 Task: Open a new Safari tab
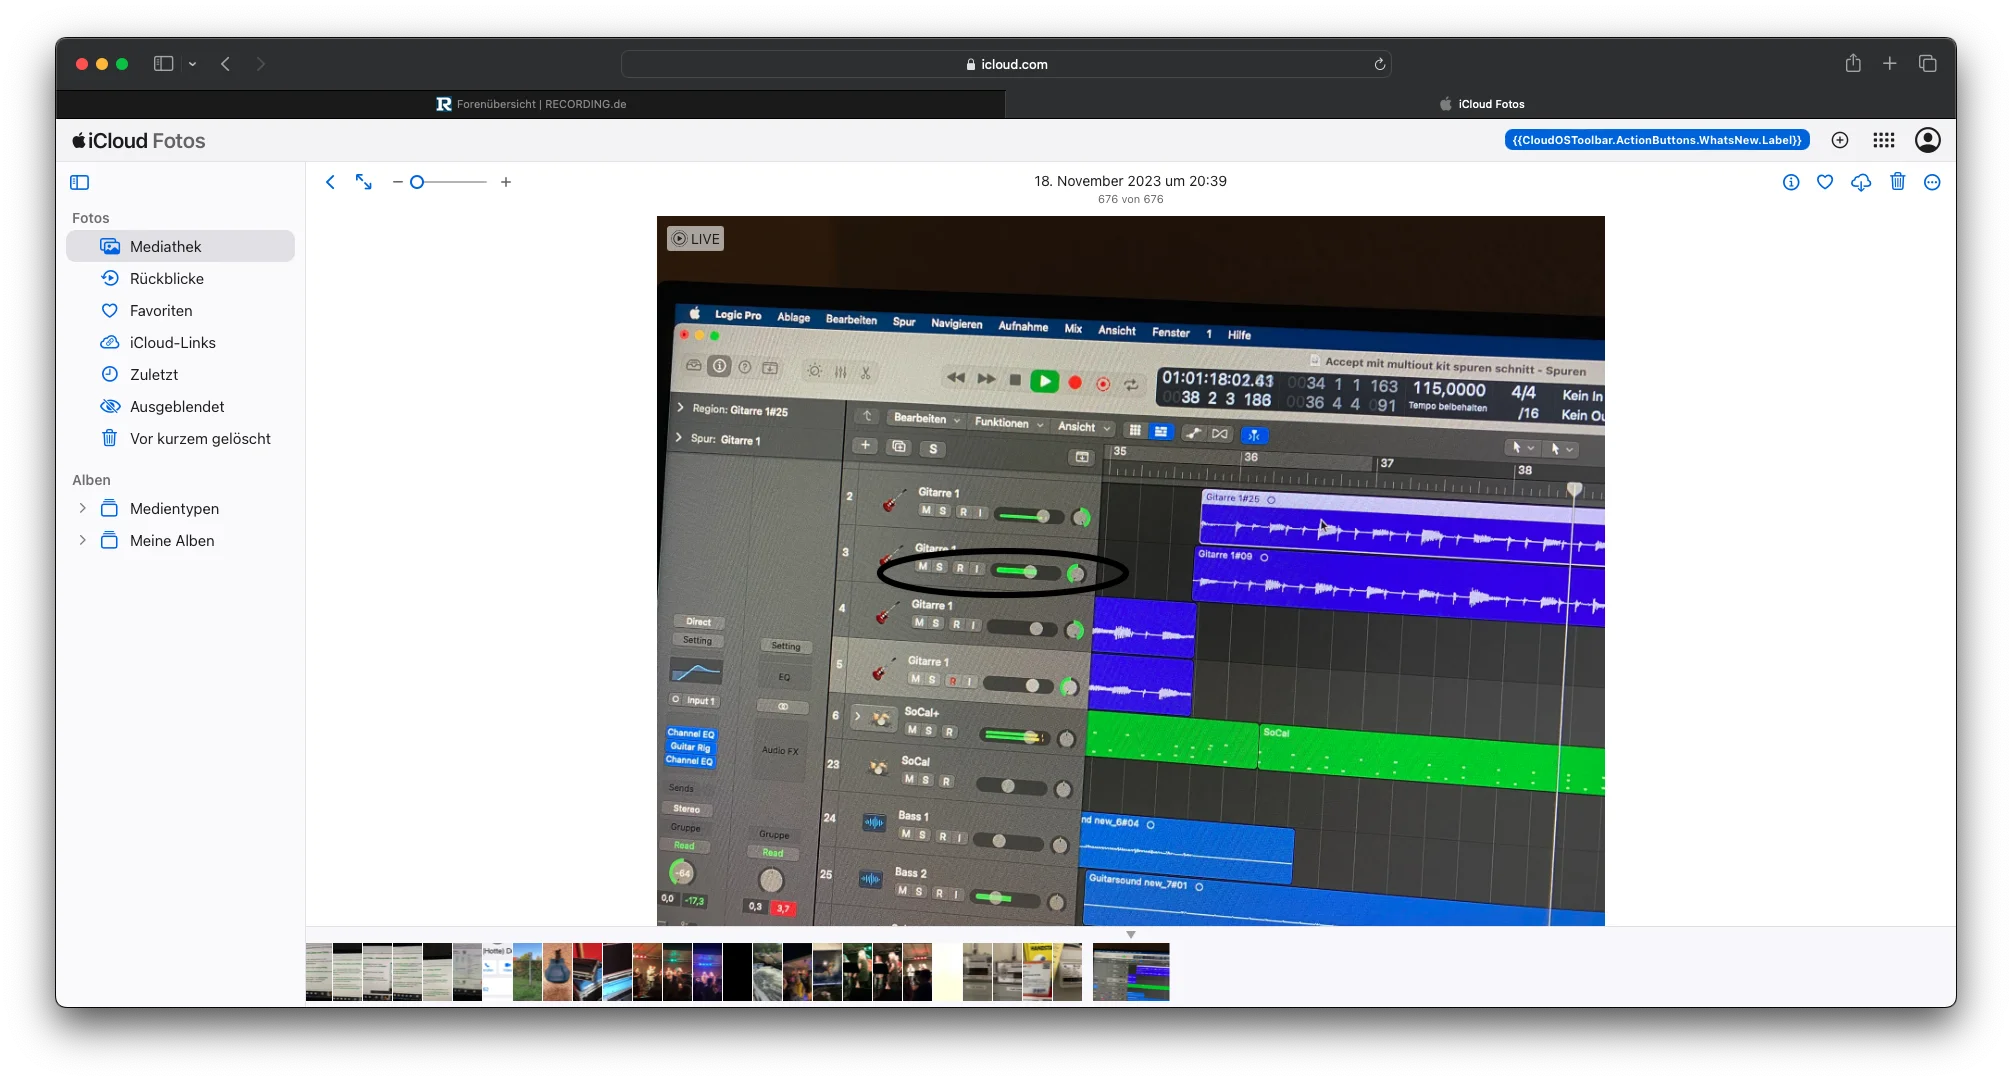1890,64
